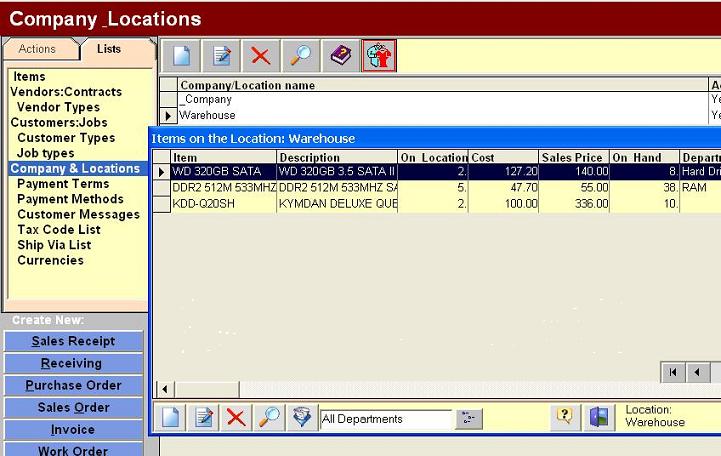721x456 pixels.
Task: Switch to the Actions tab
Action: 38,49
